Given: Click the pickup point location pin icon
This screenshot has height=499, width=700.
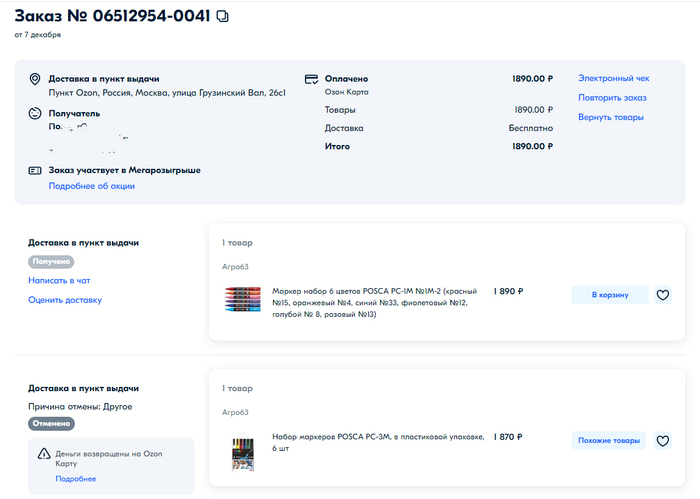Looking at the screenshot, I should [35, 79].
